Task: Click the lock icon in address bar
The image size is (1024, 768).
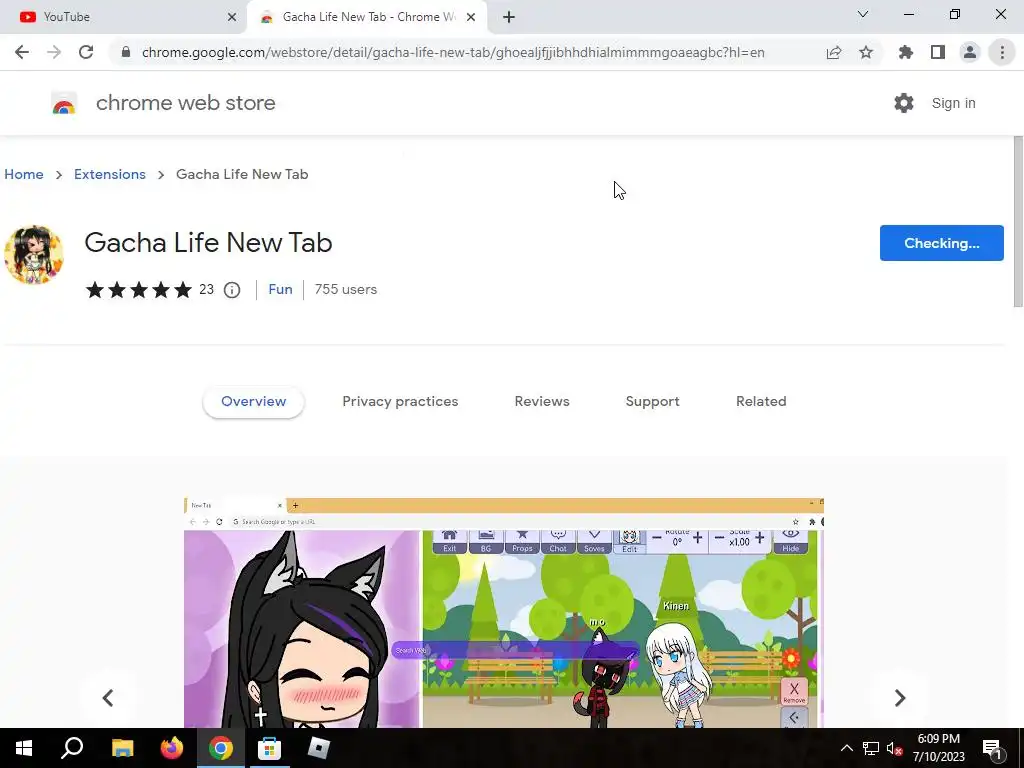Action: point(125,52)
